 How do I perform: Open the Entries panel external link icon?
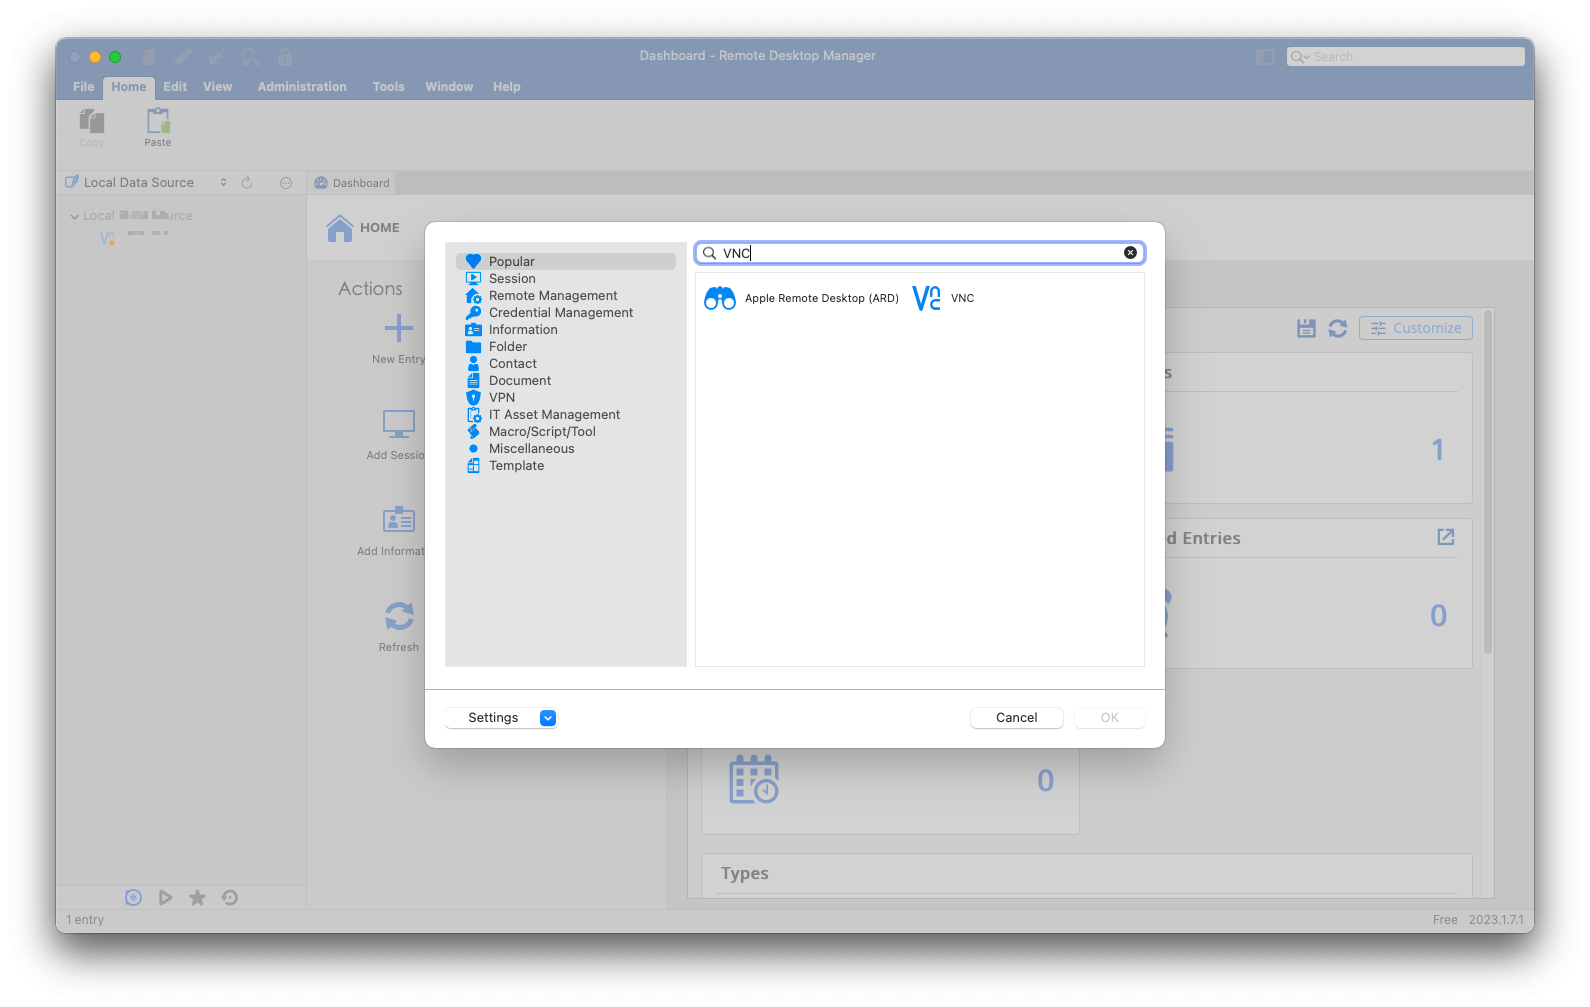tap(1446, 537)
